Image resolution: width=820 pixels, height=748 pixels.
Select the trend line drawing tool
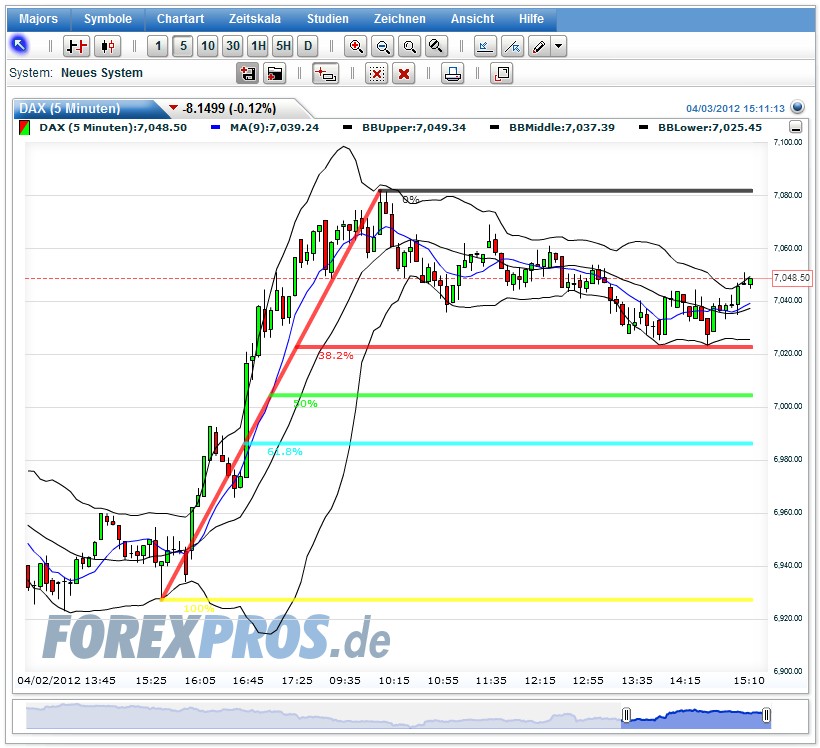(512, 46)
